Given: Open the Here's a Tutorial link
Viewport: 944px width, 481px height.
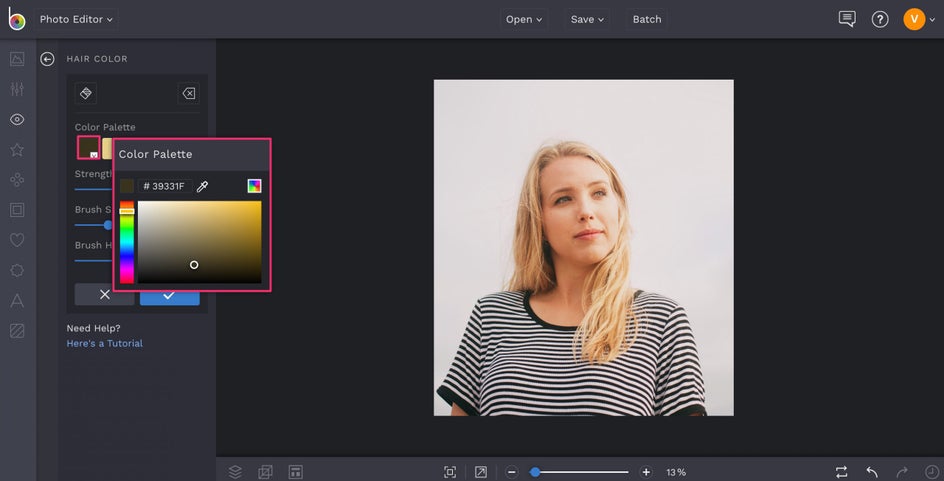Looking at the screenshot, I should [105, 343].
